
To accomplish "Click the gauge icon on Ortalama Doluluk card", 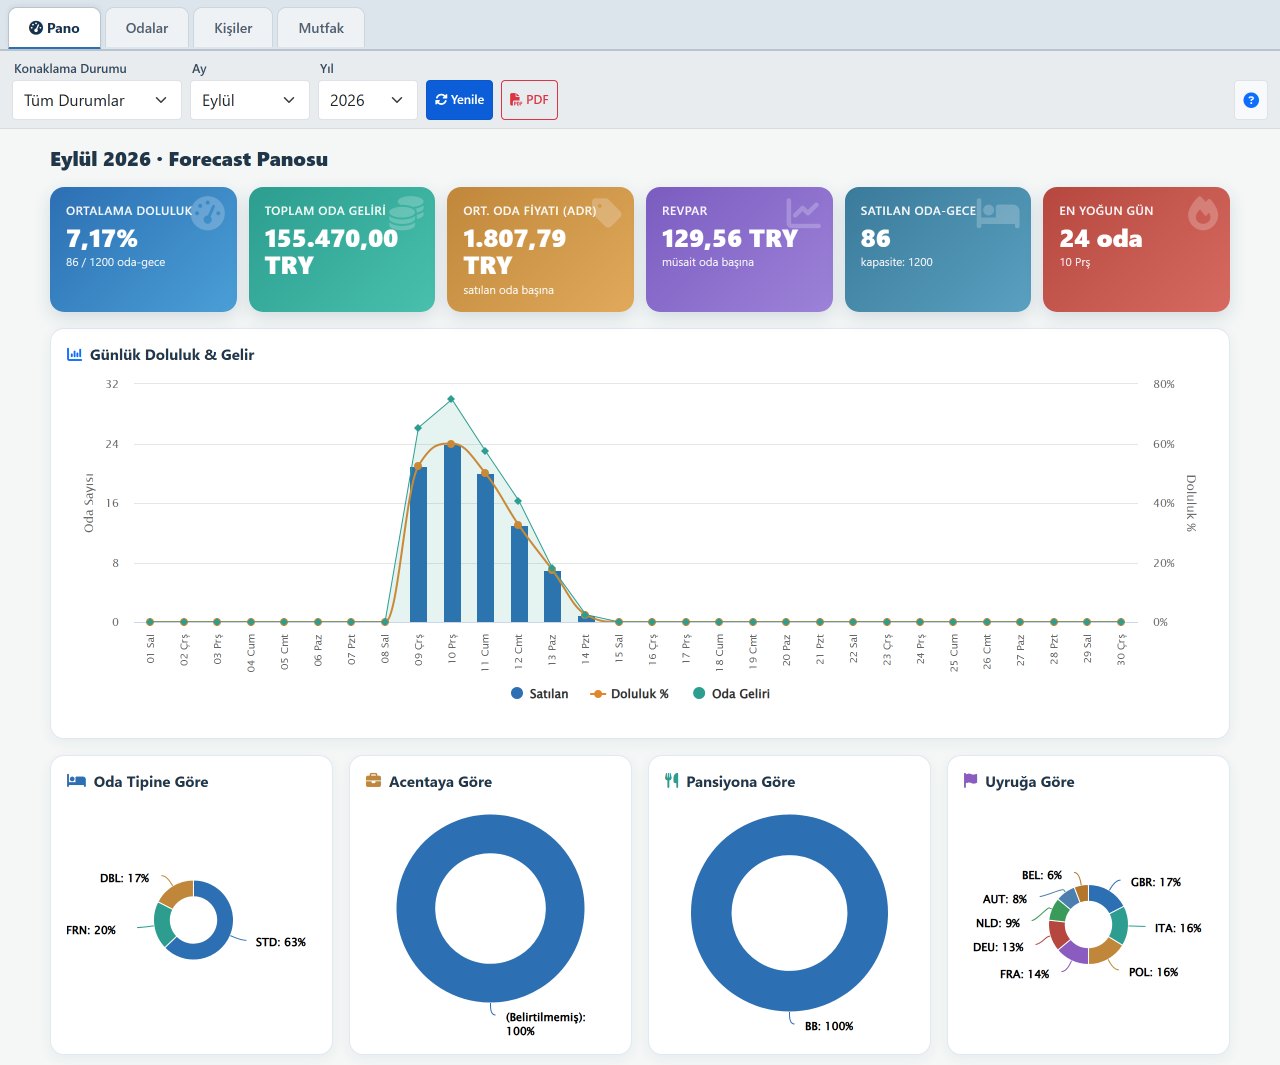I will (208, 213).
